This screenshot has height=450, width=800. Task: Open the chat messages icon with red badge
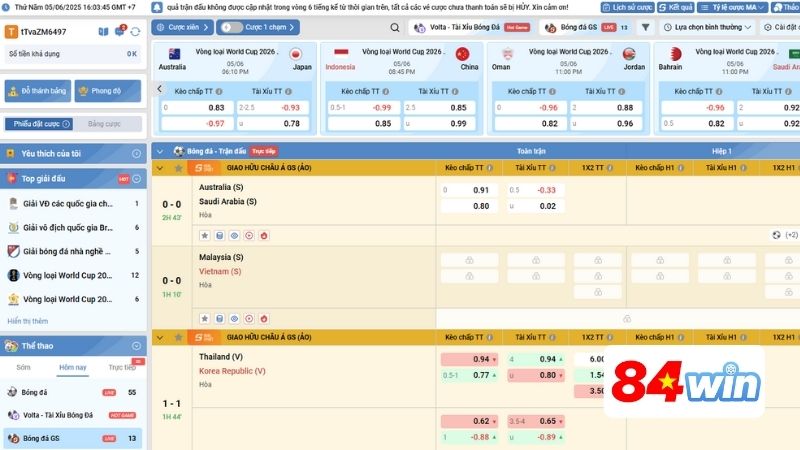[x=119, y=32]
